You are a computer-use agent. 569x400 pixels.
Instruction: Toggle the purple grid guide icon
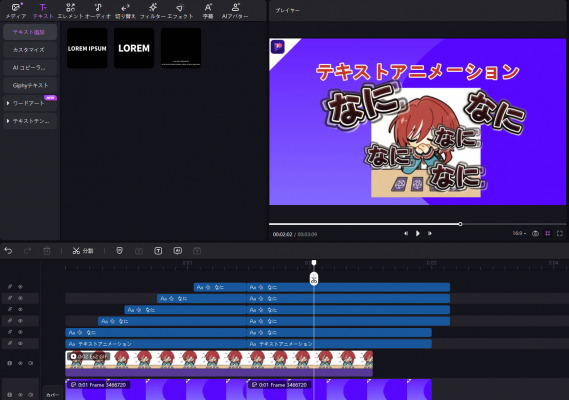548,233
